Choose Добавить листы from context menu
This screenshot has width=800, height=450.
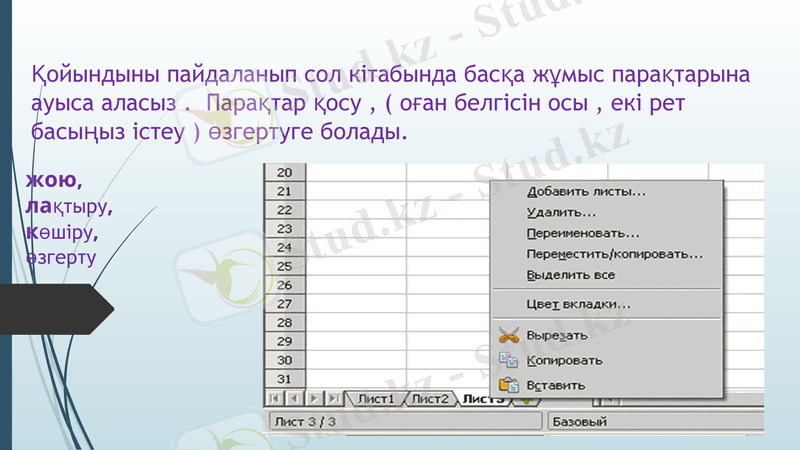tap(585, 191)
